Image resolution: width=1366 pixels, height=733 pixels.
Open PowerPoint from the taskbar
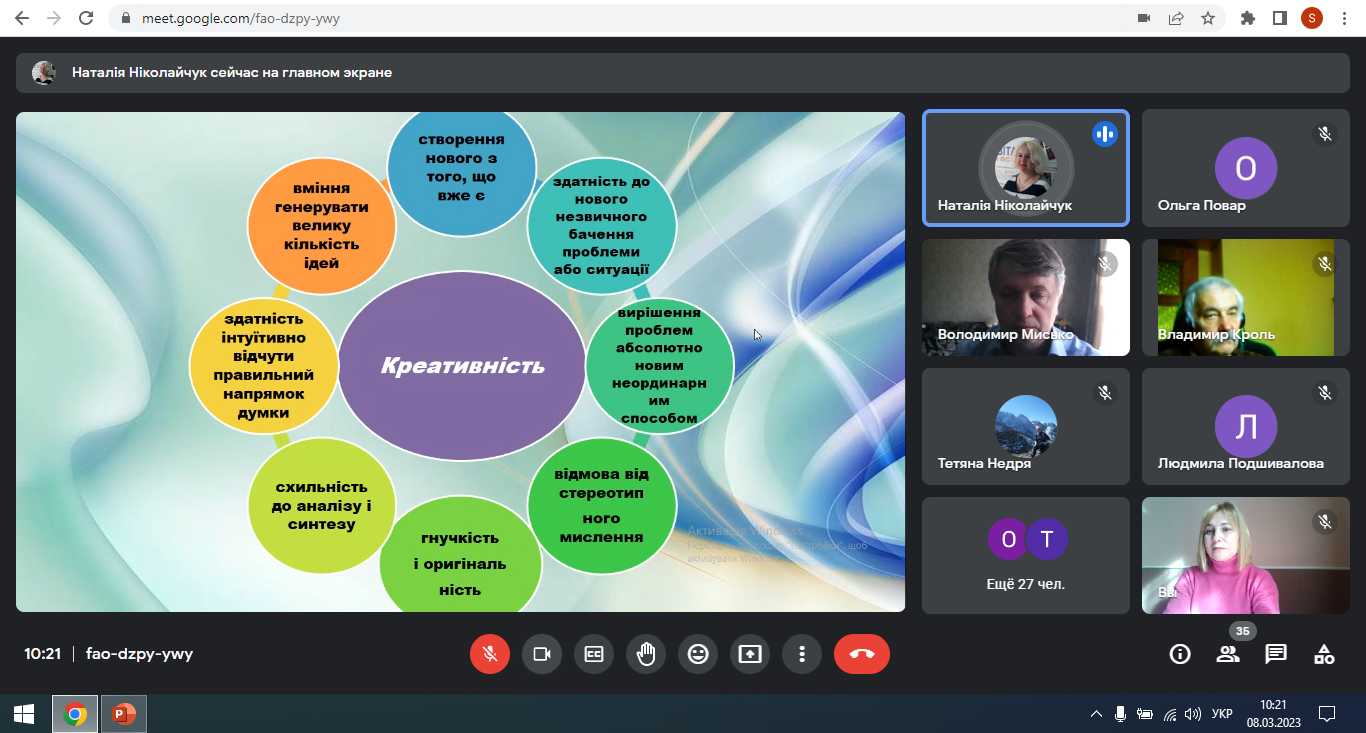[124, 714]
